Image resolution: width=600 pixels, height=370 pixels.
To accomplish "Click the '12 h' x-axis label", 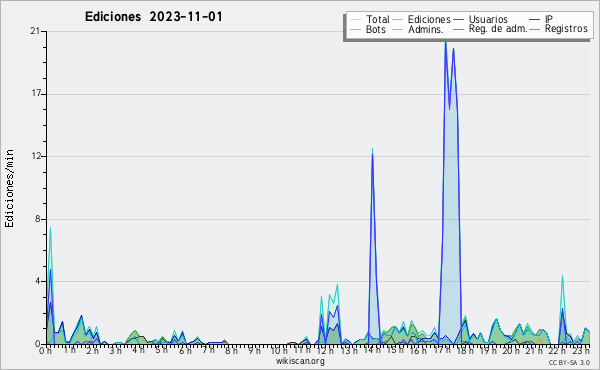I will pos(325,350).
